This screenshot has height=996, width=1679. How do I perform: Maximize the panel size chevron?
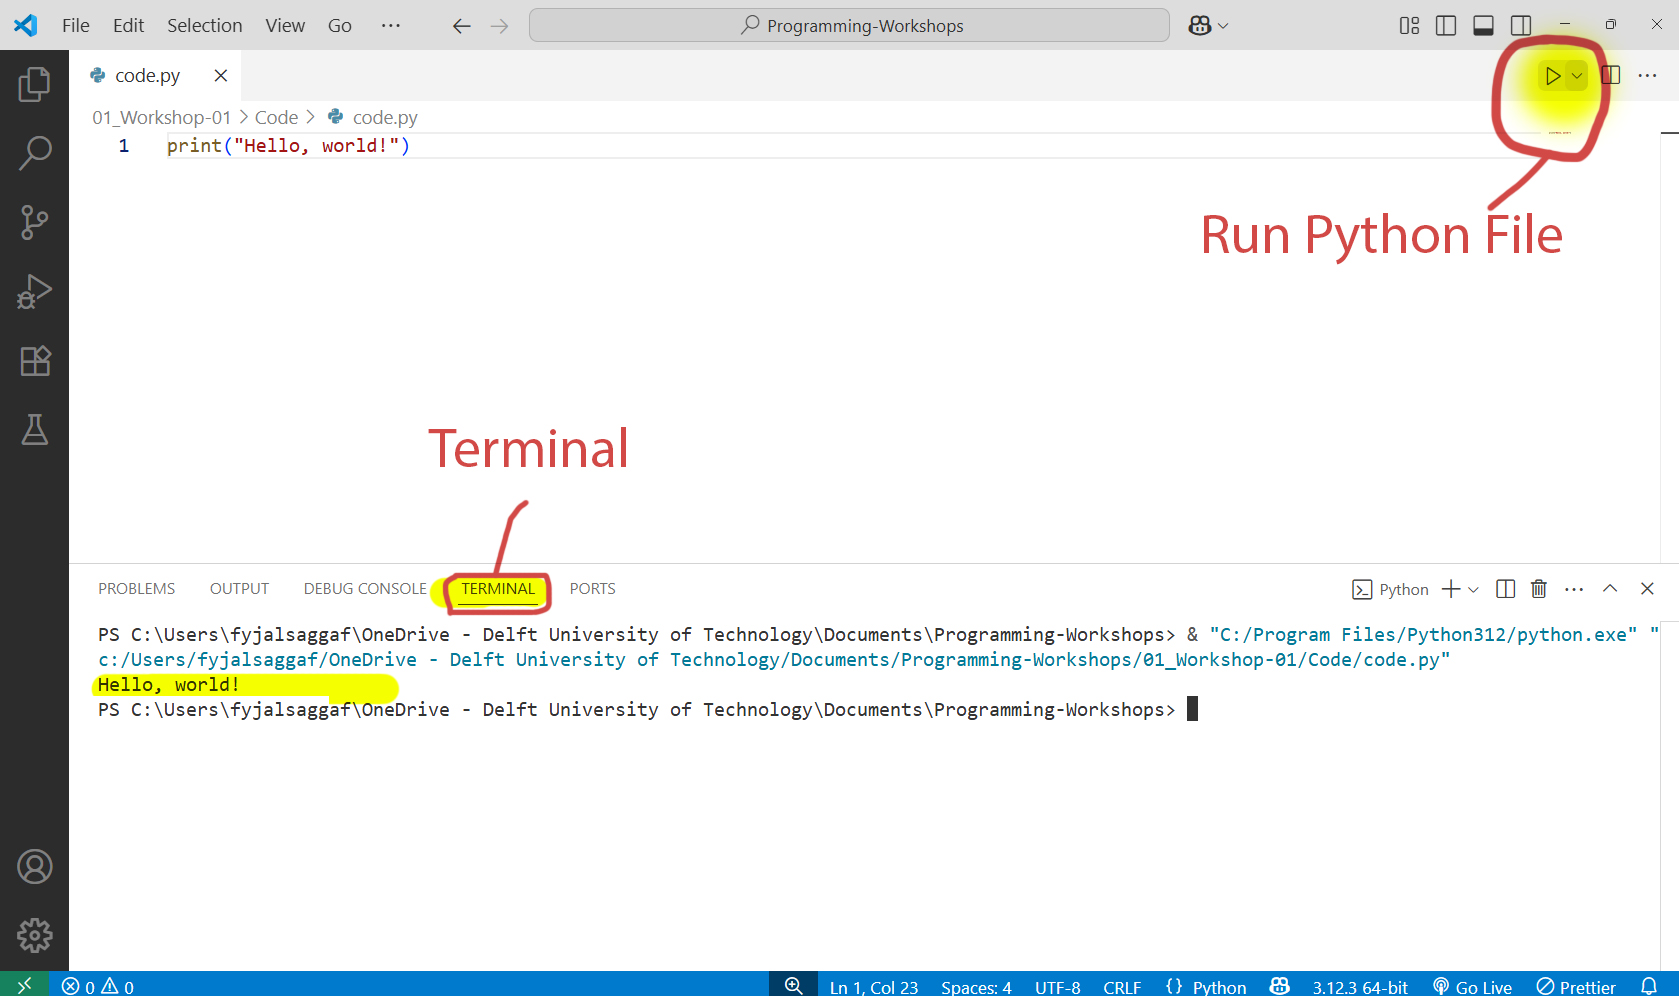(1610, 589)
